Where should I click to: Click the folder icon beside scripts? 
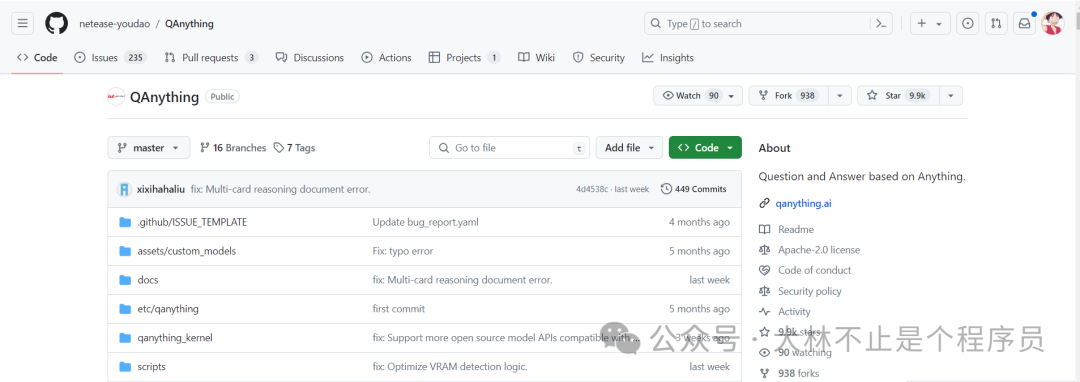point(125,367)
